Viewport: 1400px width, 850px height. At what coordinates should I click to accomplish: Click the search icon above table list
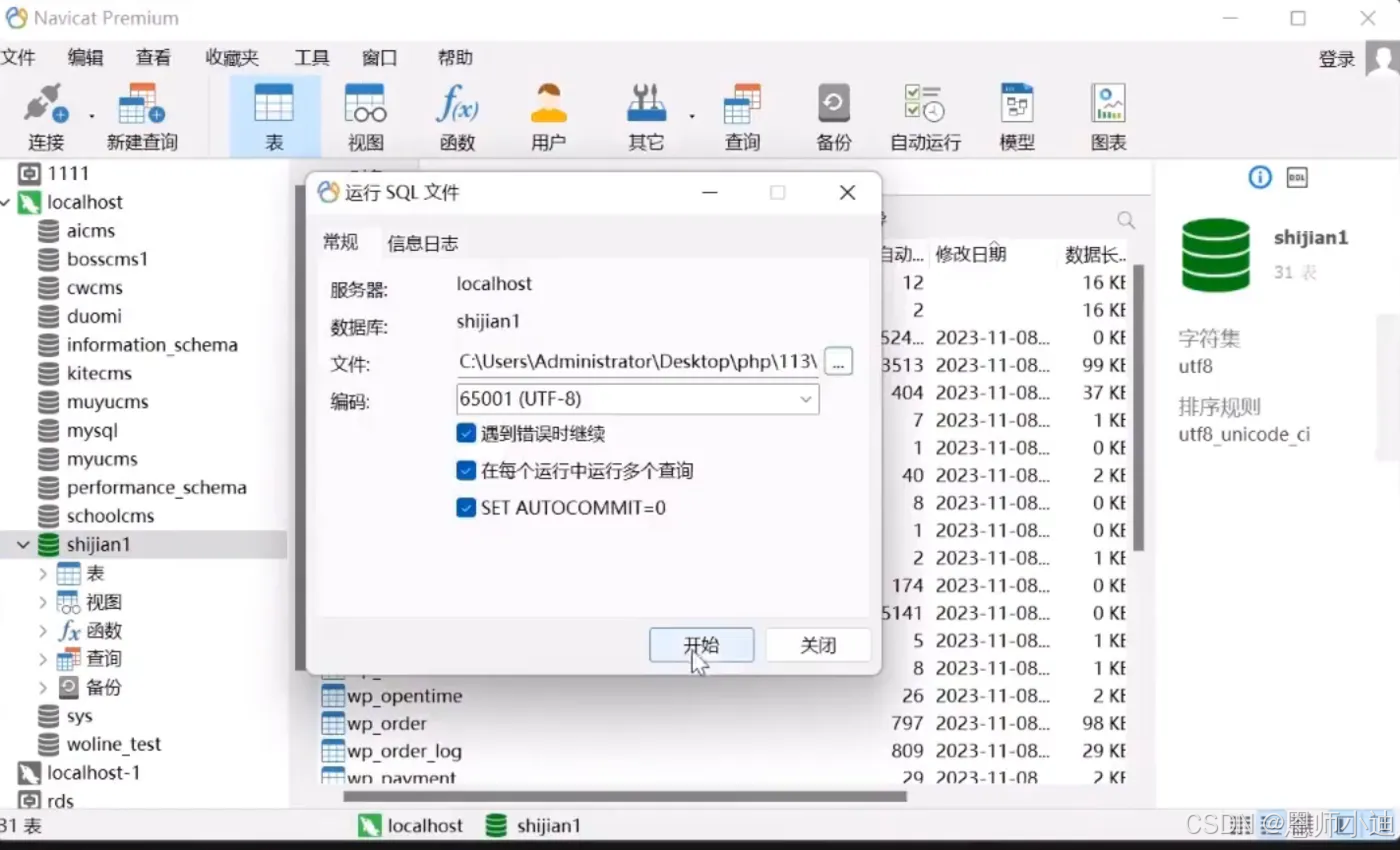click(1126, 220)
